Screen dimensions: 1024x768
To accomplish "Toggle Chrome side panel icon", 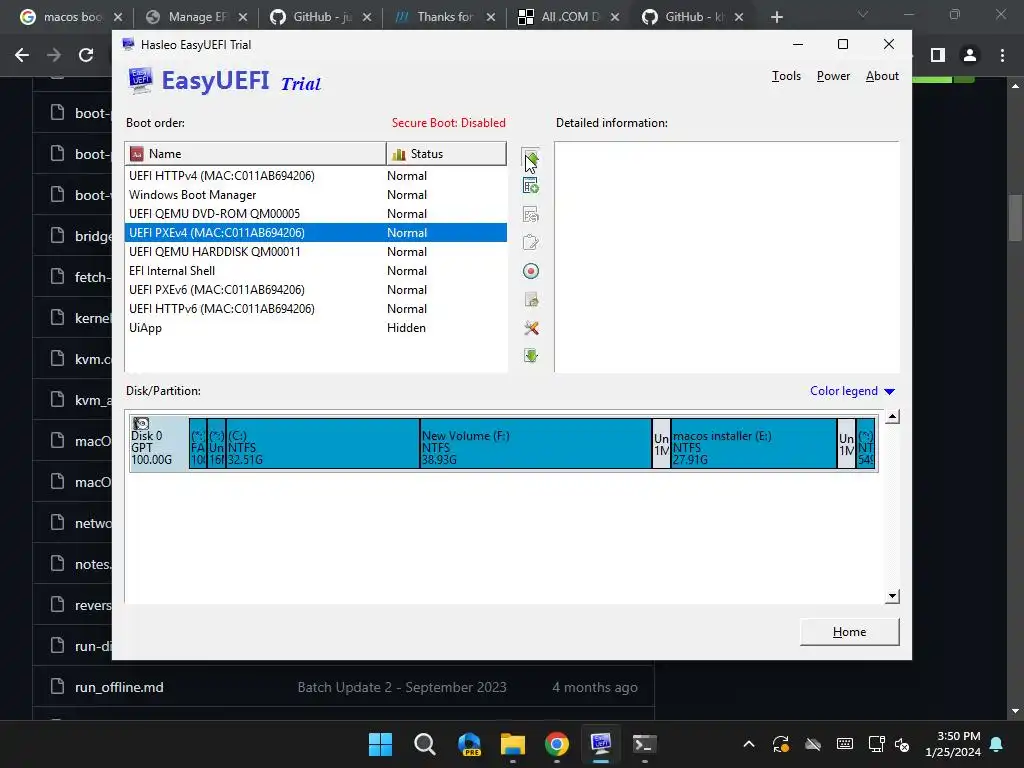I will pos(938,56).
